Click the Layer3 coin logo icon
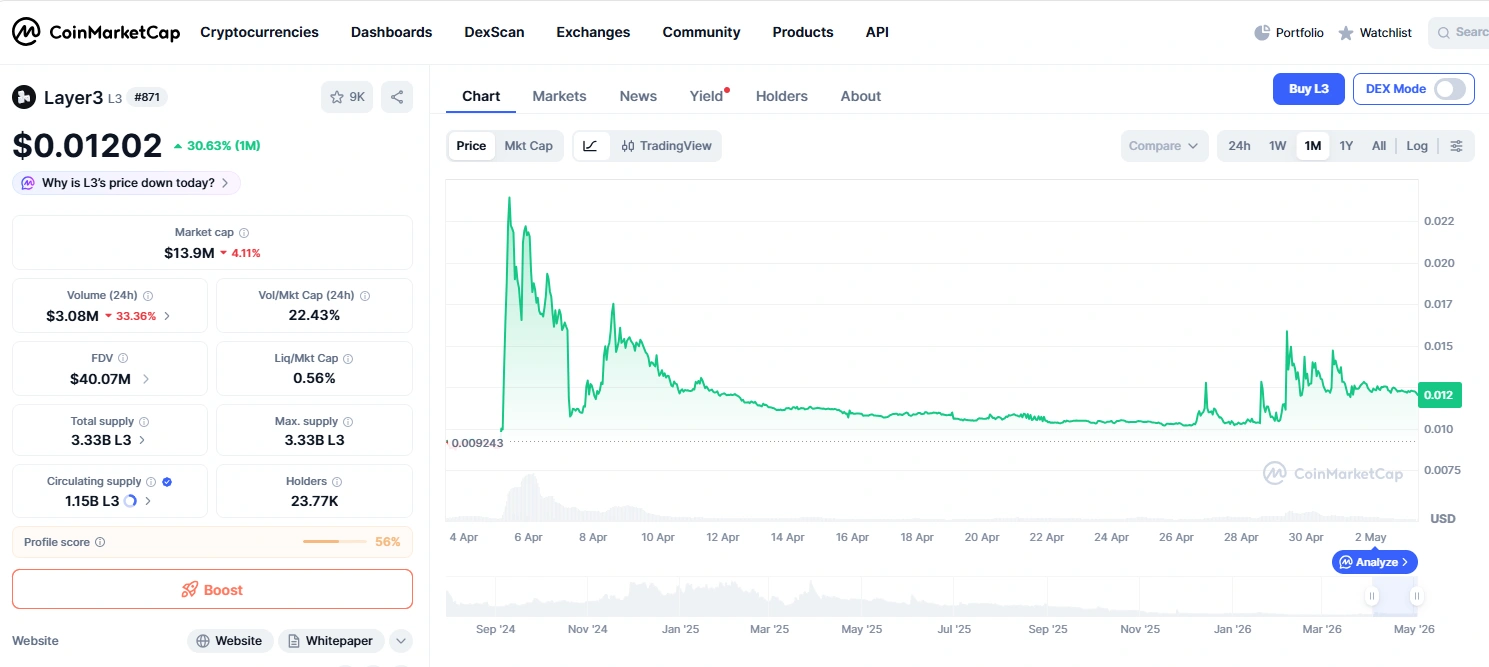 [x=24, y=97]
